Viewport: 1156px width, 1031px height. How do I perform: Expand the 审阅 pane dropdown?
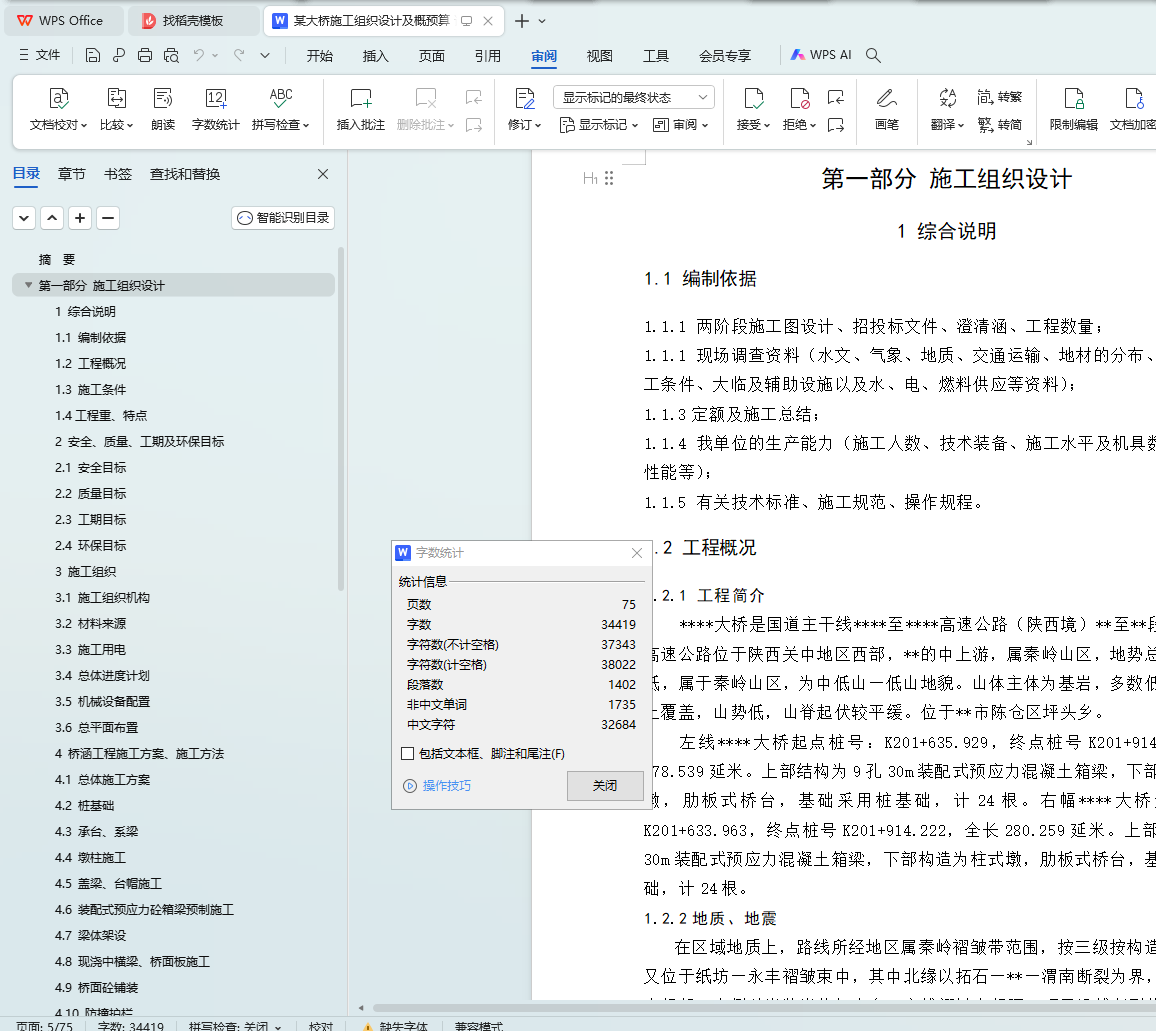coord(680,125)
